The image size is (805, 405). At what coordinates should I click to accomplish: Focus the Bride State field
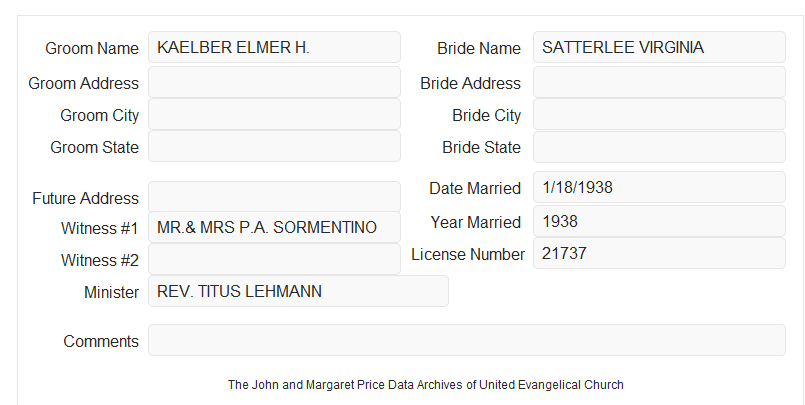(659, 147)
